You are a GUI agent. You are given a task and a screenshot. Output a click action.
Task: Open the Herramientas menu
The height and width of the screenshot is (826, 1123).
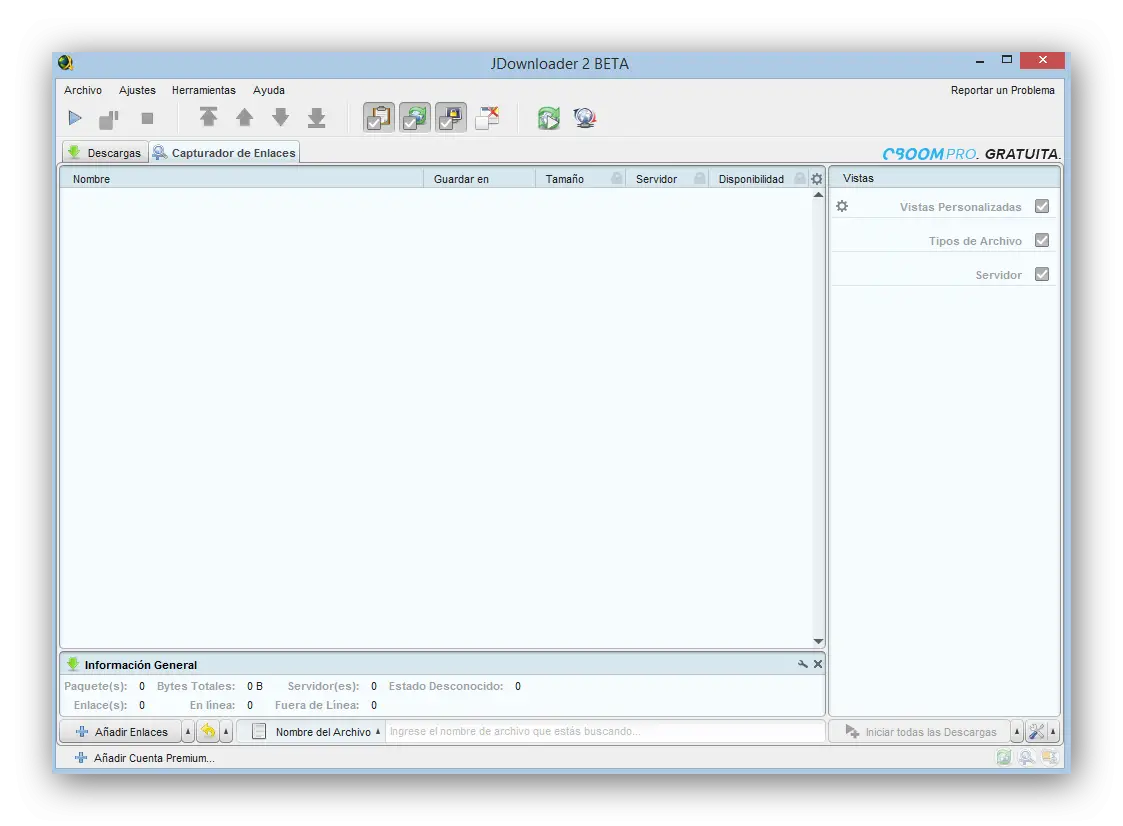click(203, 90)
